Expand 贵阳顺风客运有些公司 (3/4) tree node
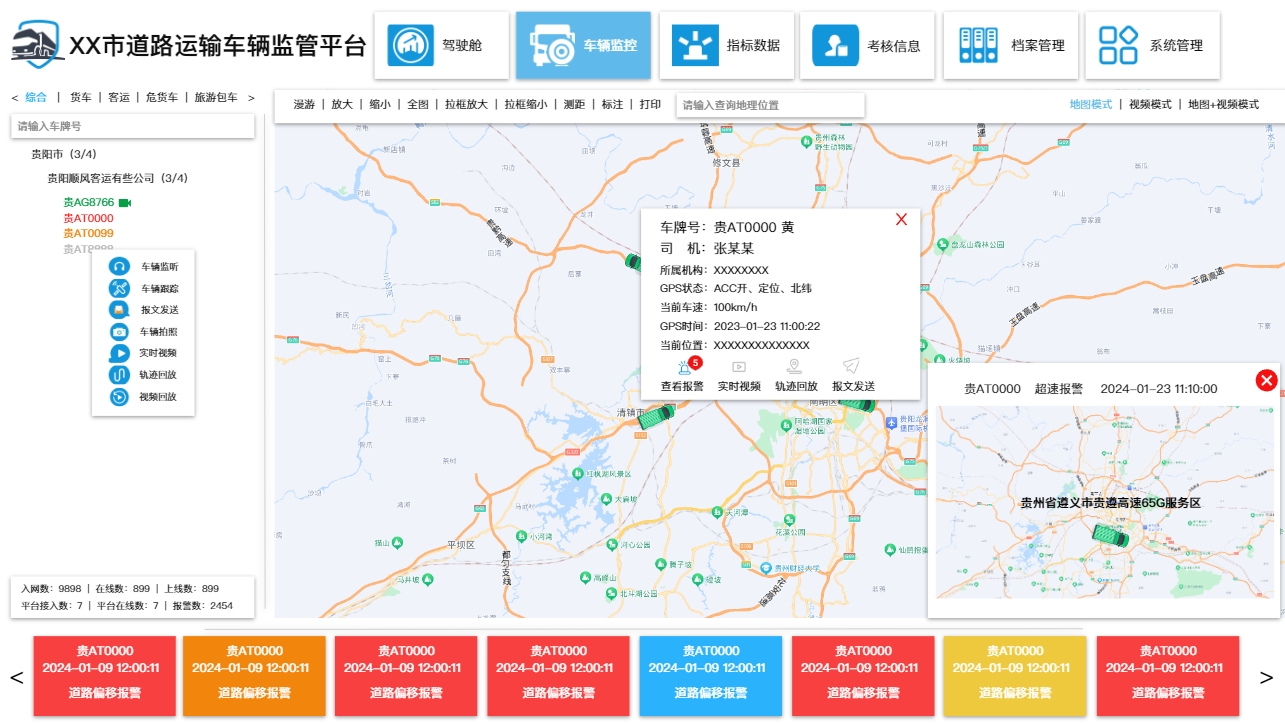The width and height of the screenshot is (1285, 723). 117,178
